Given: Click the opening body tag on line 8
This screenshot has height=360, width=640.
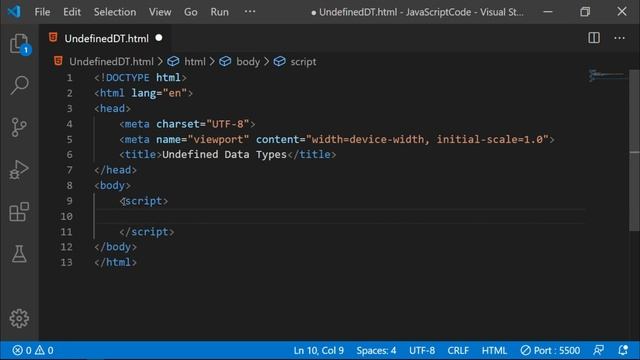Looking at the screenshot, I should pyautogui.click(x=112, y=185).
